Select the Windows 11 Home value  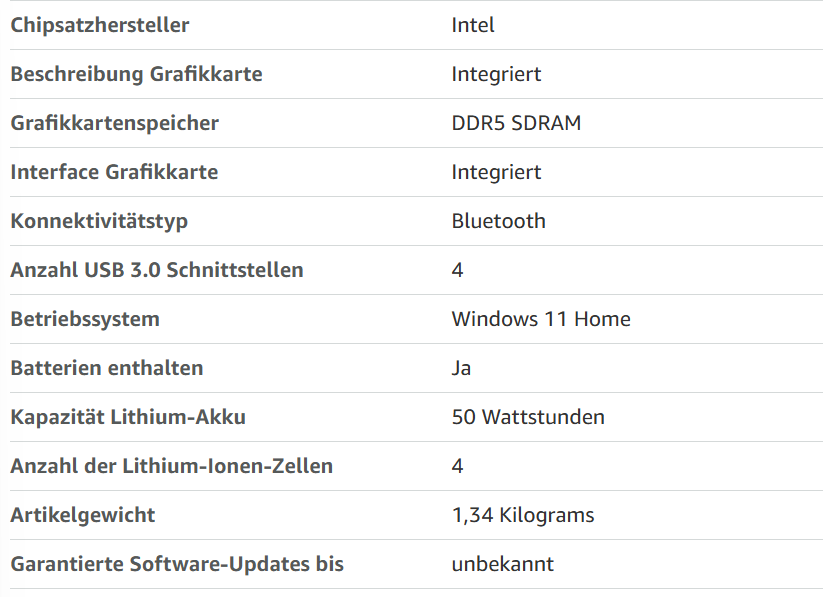point(541,319)
